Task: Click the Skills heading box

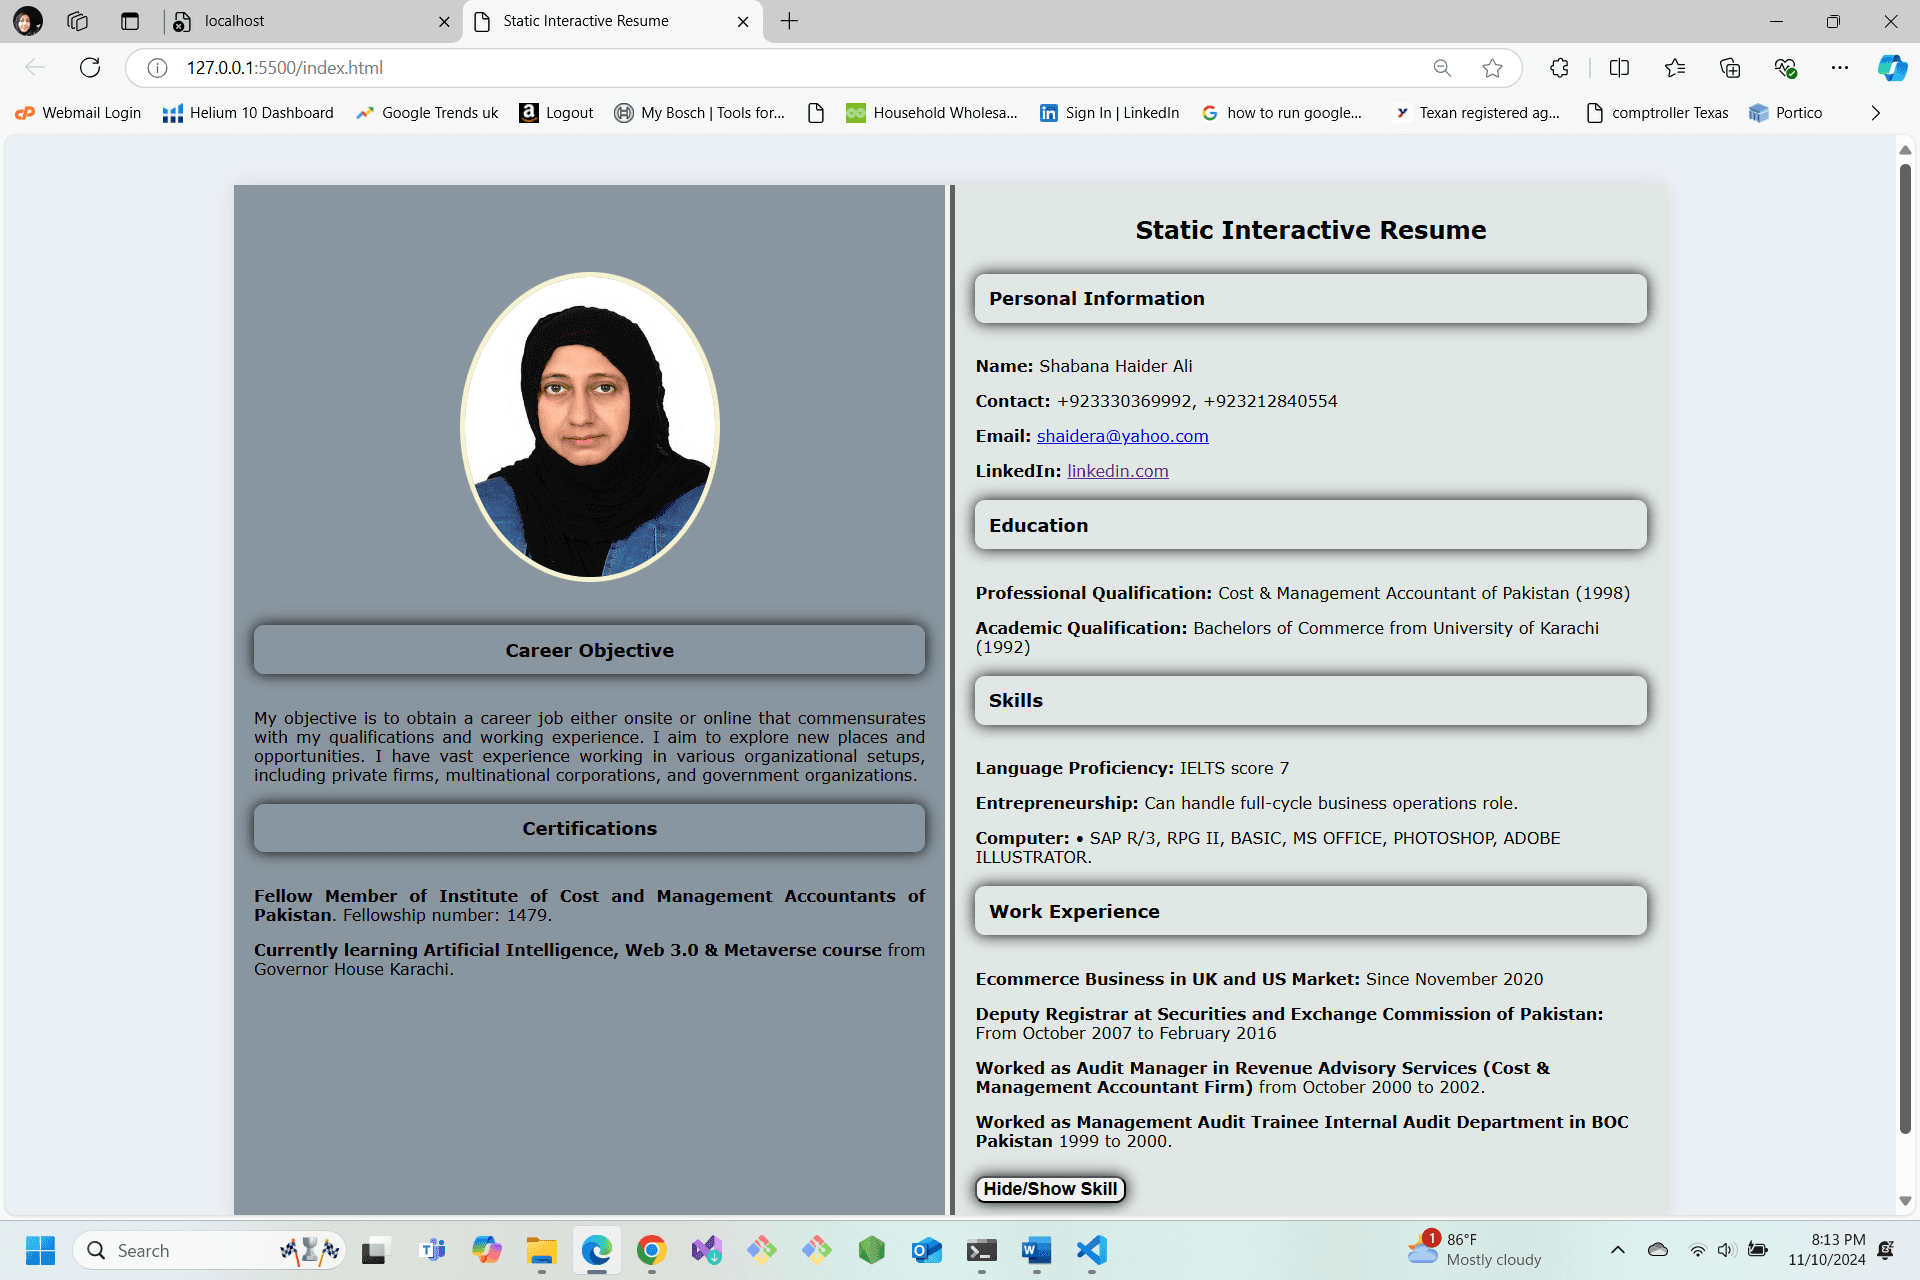Action: pyautogui.click(x=1310, y=700)
